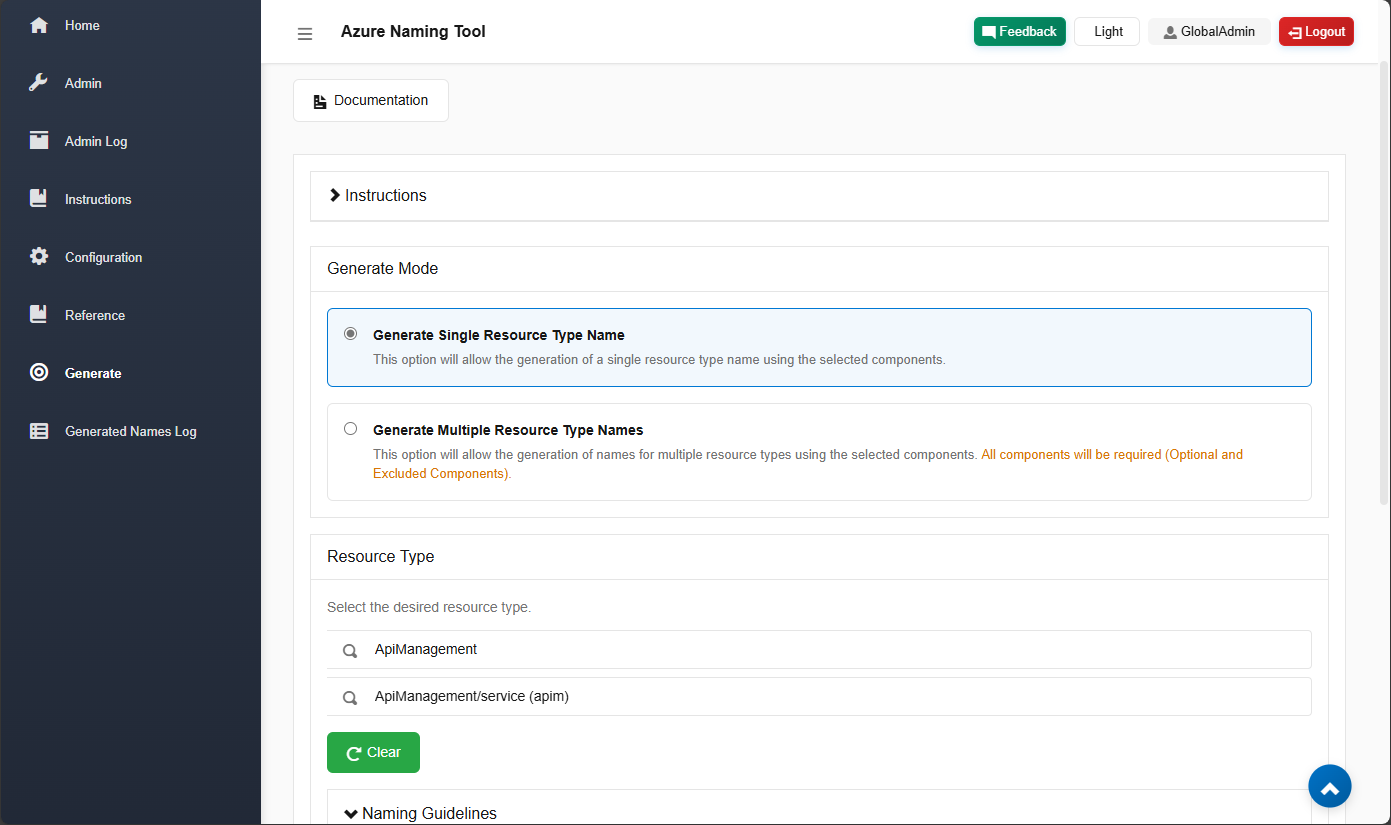Collapse the Naming Guidelines section
1391x825 pixels.
click(420, 813)
